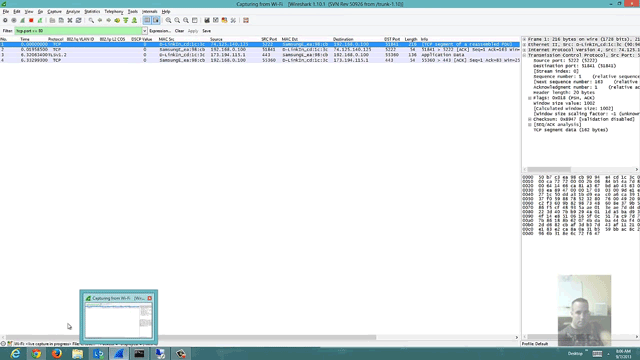Open the coloring rules icon
Viewport: 640px width, 360px height.
click(x=224, y=20)
